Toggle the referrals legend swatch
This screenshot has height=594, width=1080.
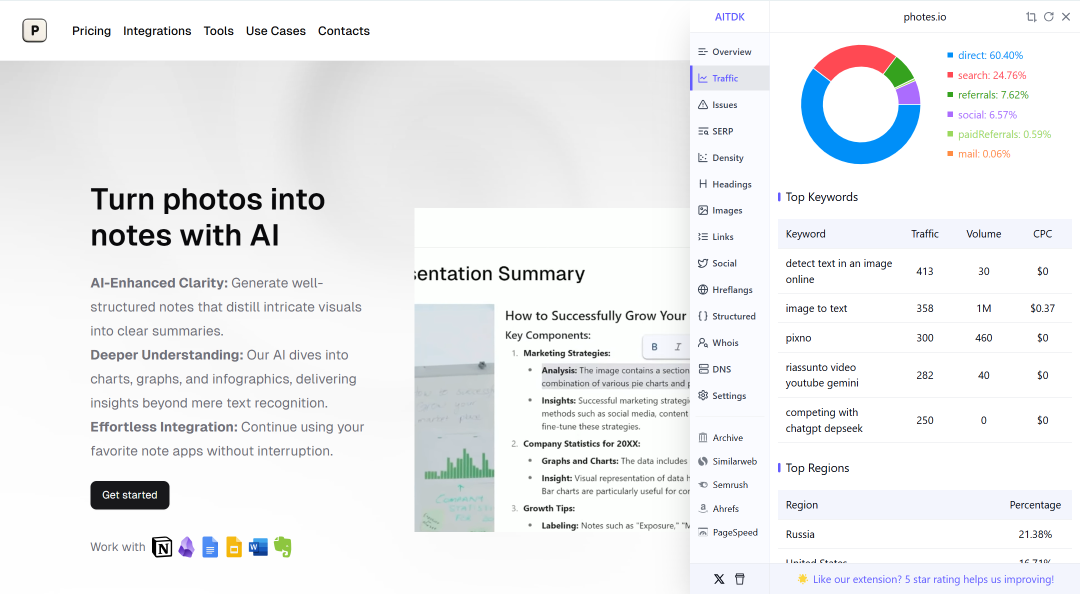tap(951, 95)
